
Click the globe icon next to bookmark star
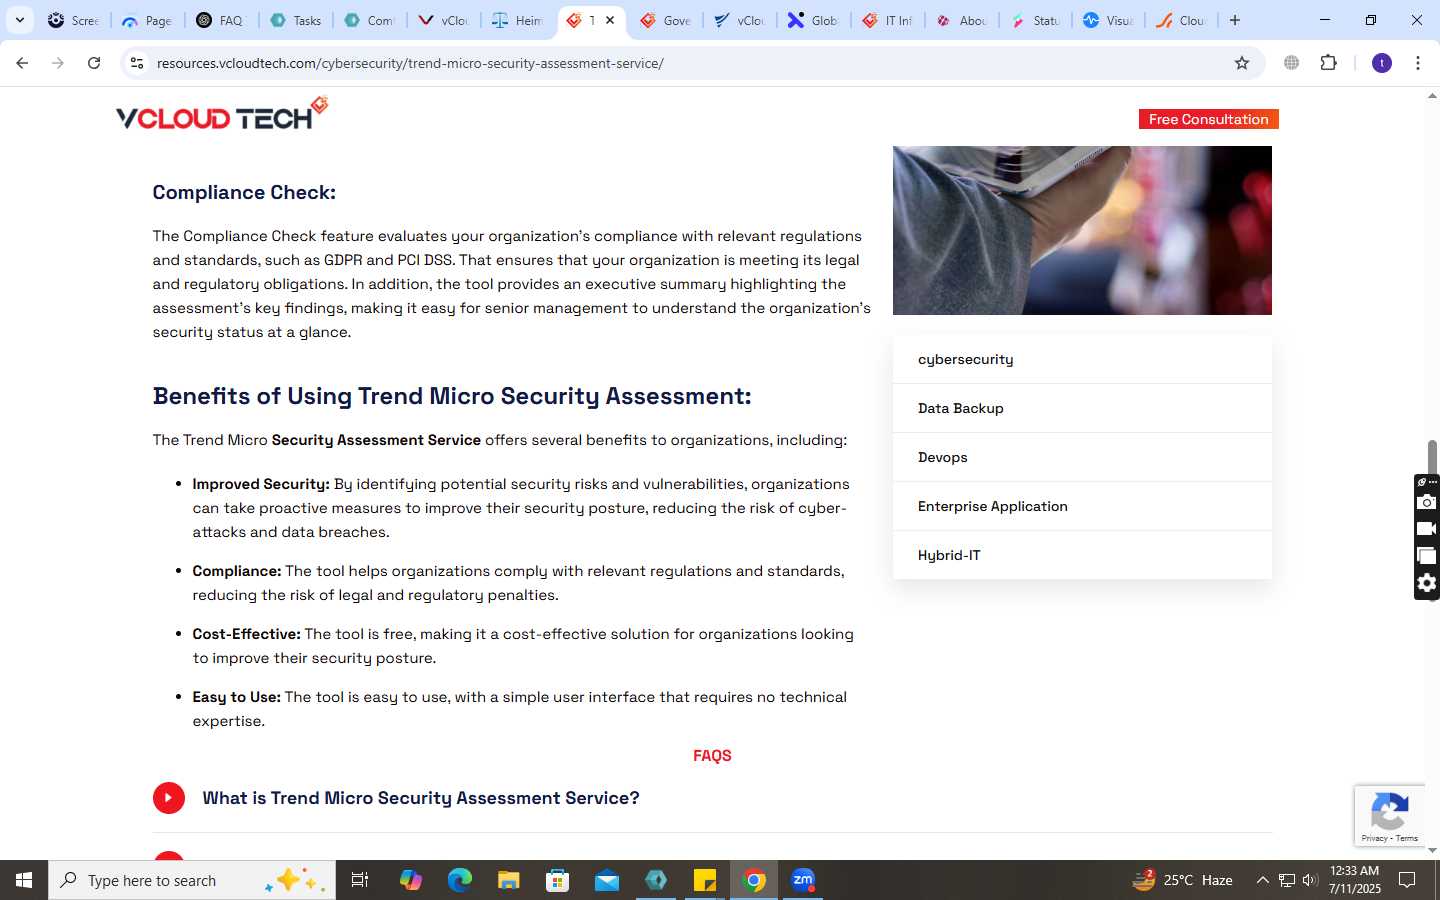click(x=1291, y=63)
